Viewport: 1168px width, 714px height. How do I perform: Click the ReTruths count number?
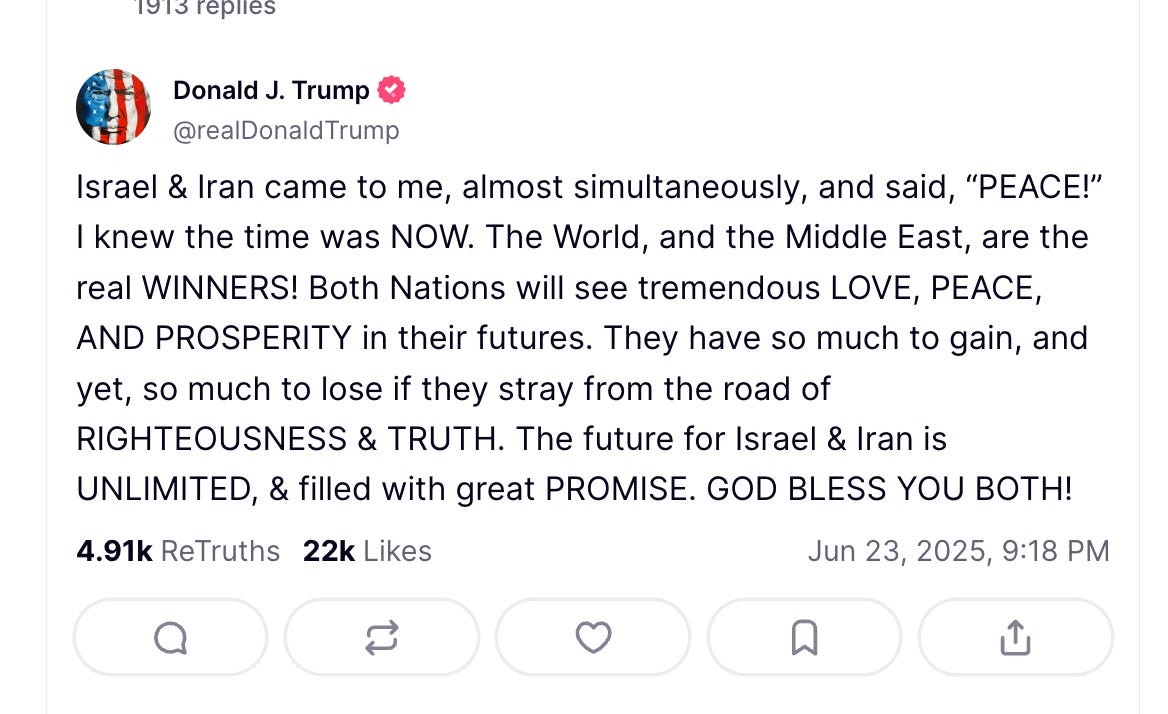[x=114, y=550]
